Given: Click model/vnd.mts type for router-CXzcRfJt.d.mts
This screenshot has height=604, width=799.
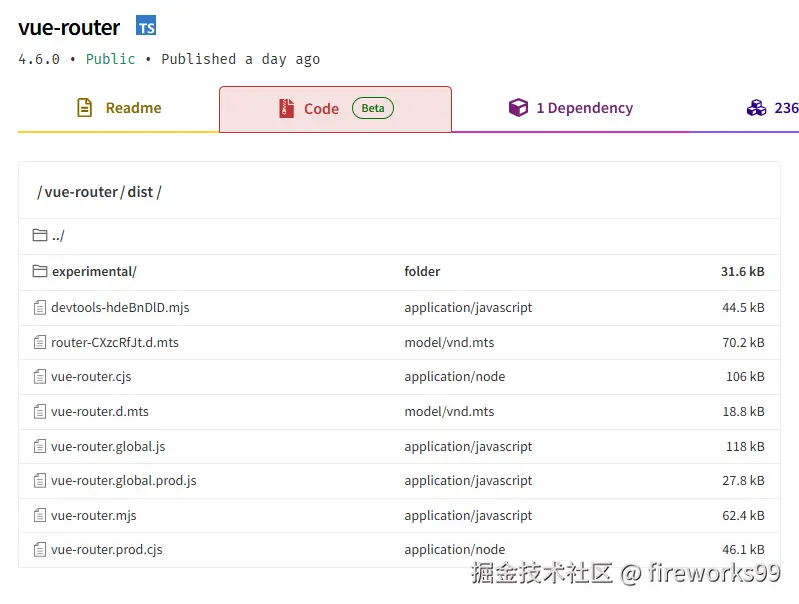Looking at the screenshot, I should coord(449,343).
